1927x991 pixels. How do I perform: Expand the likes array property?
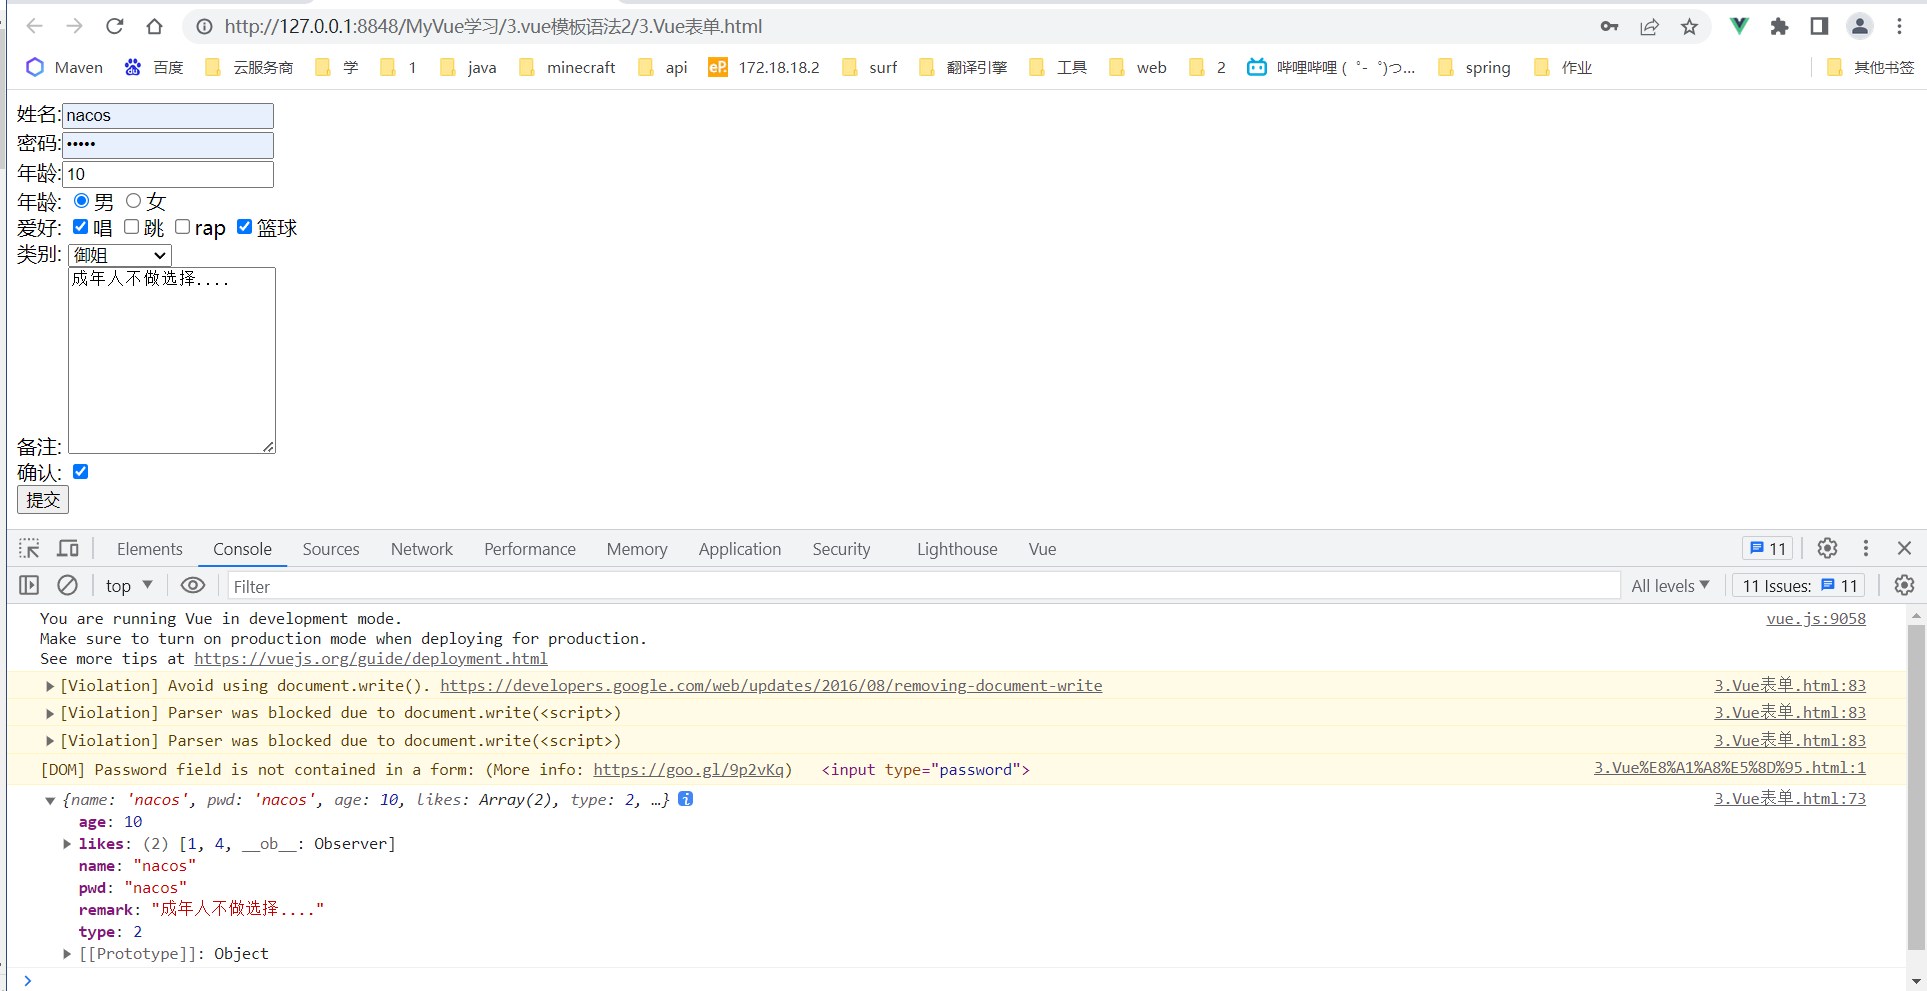[x=67, y=844]
